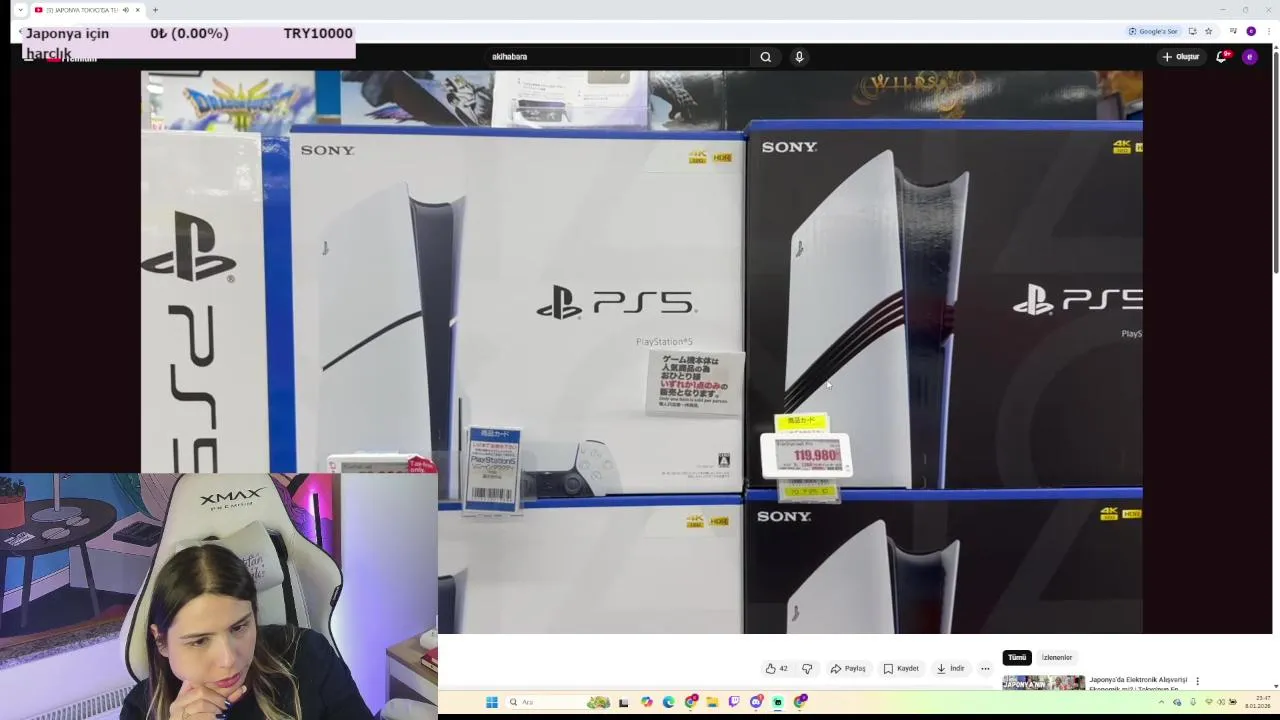Click the video player showing PS5 boxes
The height and width of the screenshot is (720, 1280).
(641, 352)
